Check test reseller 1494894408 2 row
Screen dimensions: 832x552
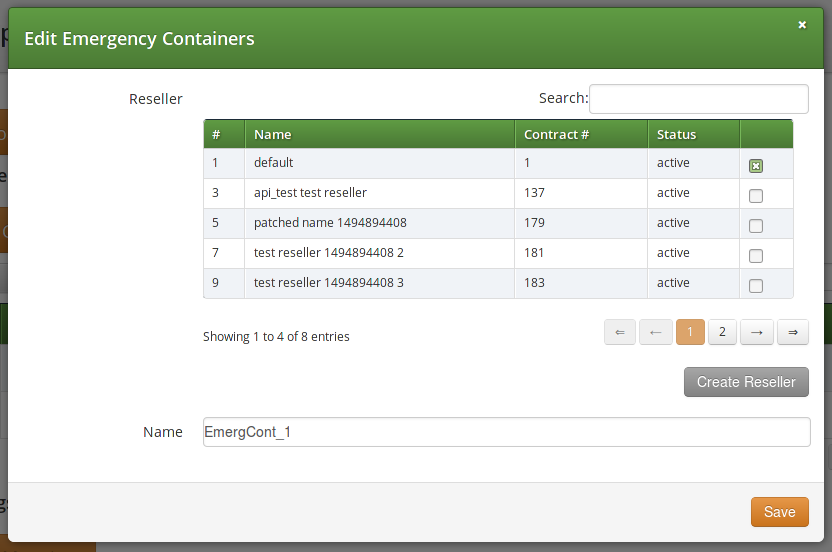coord(756,256)
